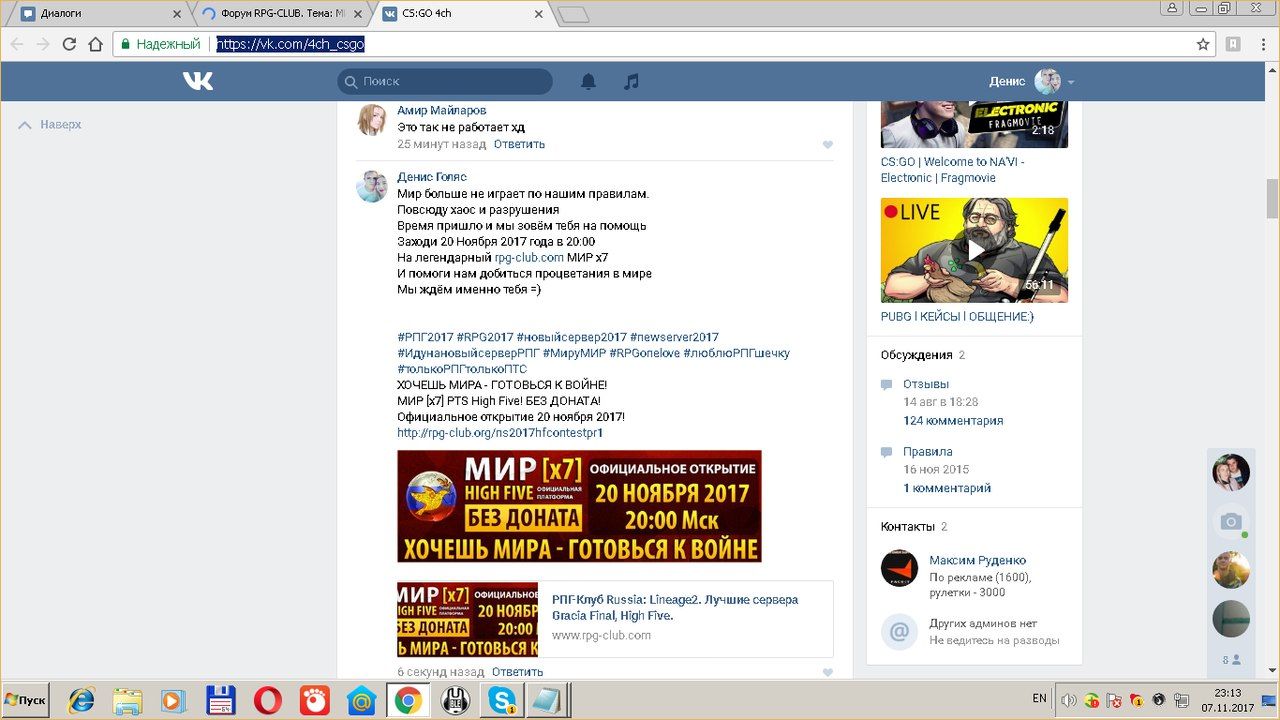This screenshot has width=1280, height=720.
Task: Open the VK music player icon
Action: [631, 82]
